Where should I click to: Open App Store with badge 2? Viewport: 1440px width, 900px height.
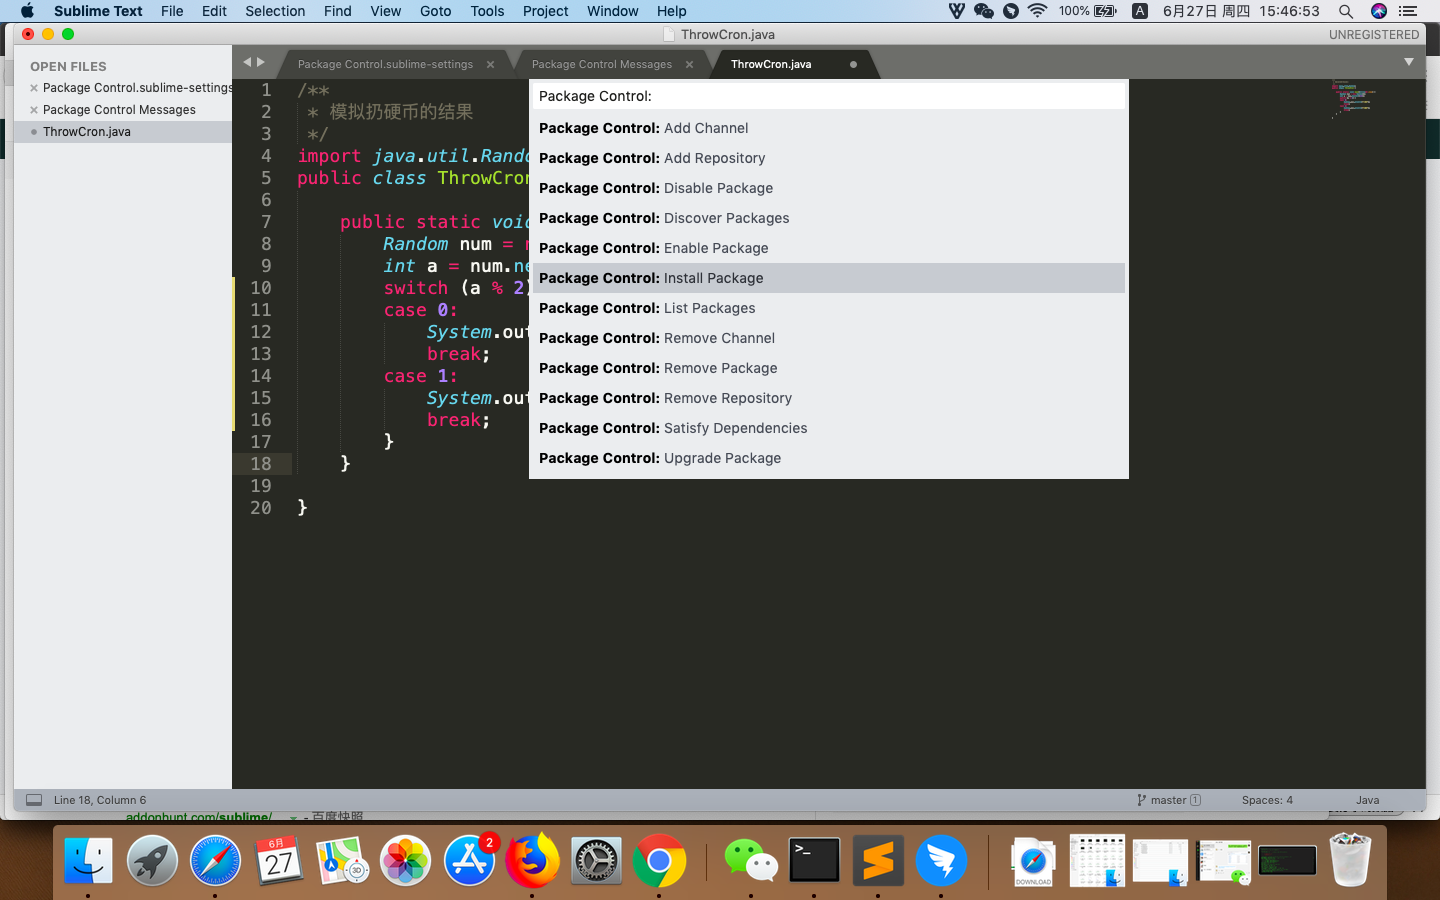[469, 860]
